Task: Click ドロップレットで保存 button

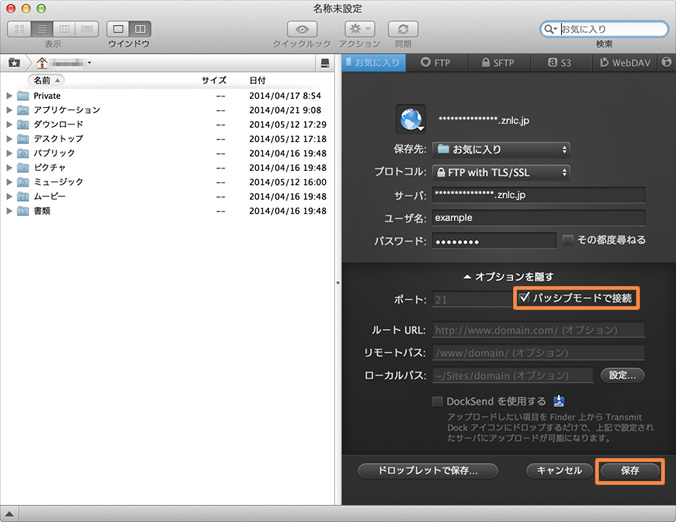Action: pos(428,471)
